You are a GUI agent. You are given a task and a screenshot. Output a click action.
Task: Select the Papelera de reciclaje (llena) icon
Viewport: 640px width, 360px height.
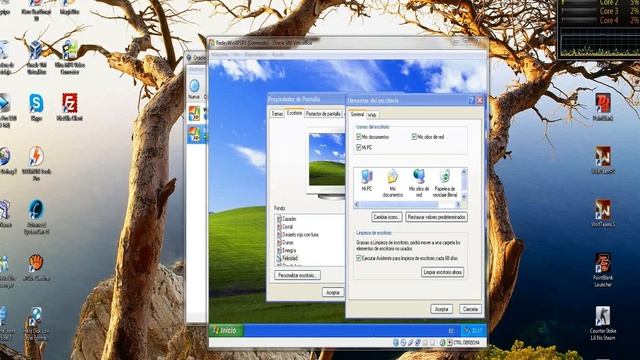tap(445, 183)
